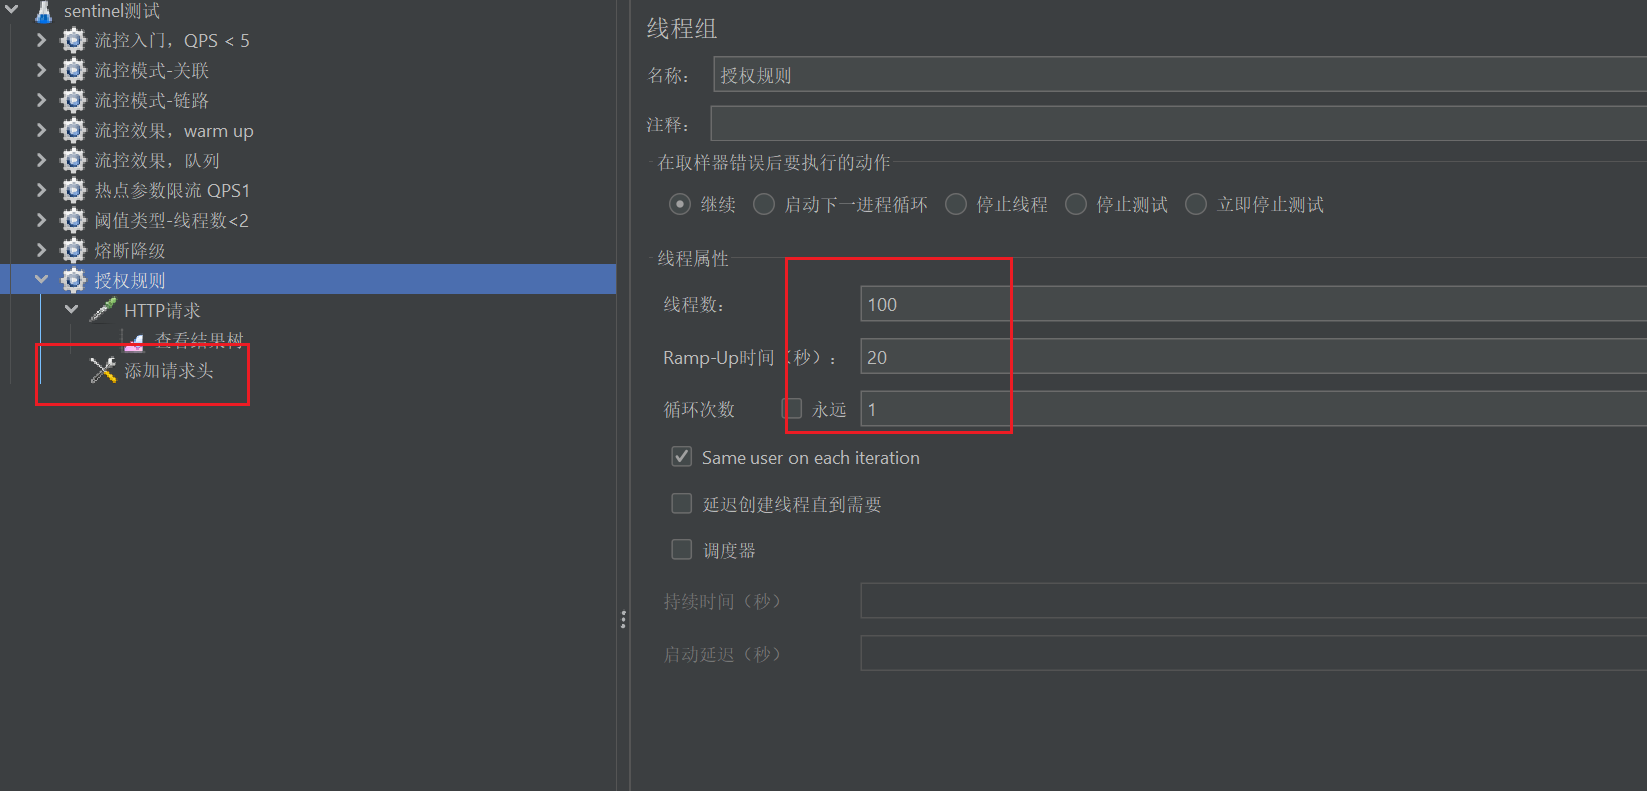Expand the 流控效果, 队列 thread group
The height and width of the screenshot is (791, 1647).
pyautogui.click(x=41, y=160)
